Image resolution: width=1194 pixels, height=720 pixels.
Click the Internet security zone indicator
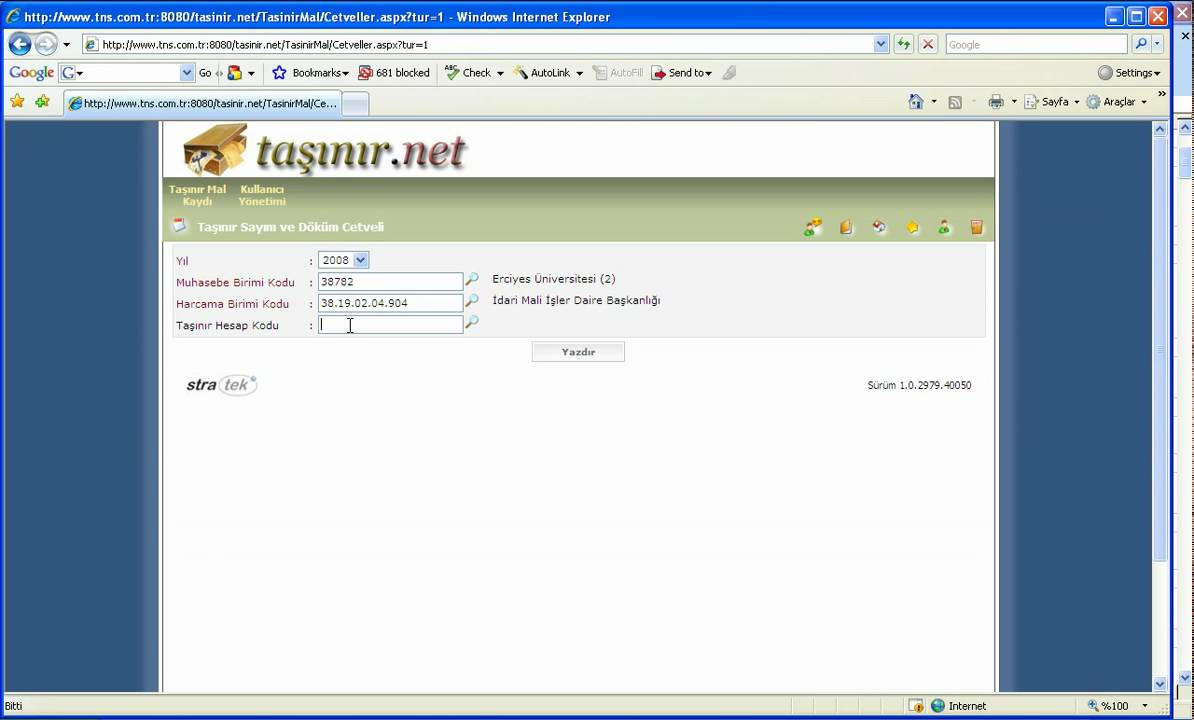point(959,706)
